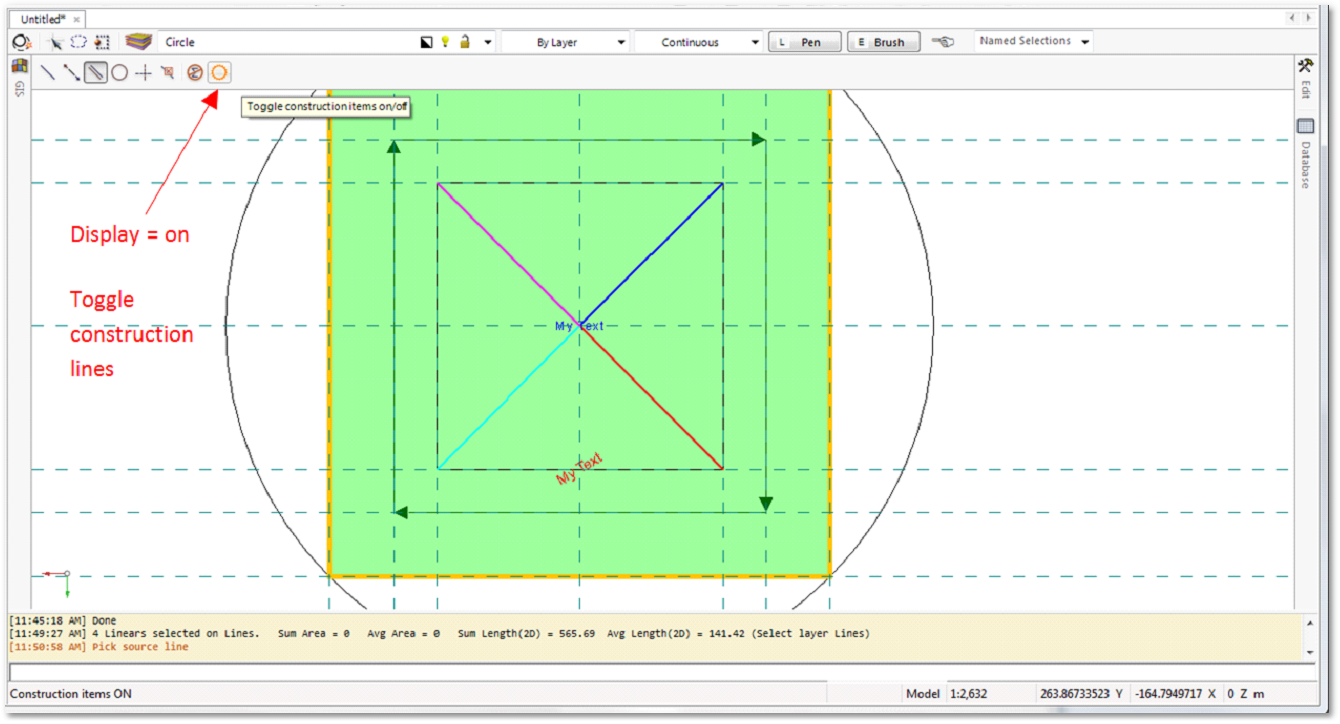Click the Brush button
Screen dimensions: 1340x724
pyautogui.click(x=884, y=42)
